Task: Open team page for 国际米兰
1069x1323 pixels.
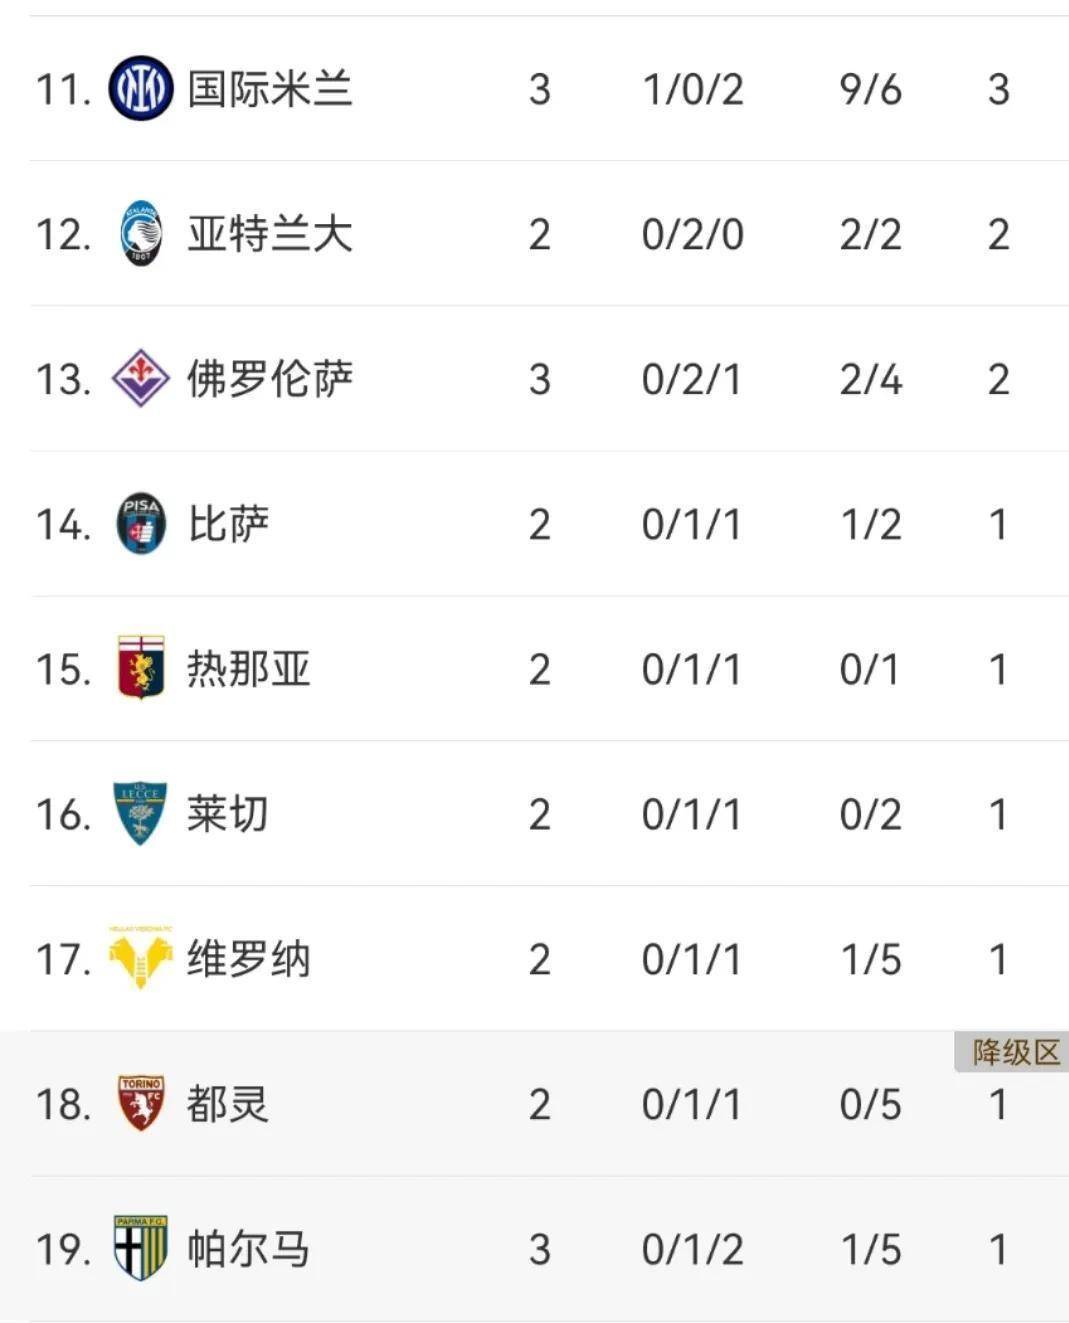Action: click(270, 89)
